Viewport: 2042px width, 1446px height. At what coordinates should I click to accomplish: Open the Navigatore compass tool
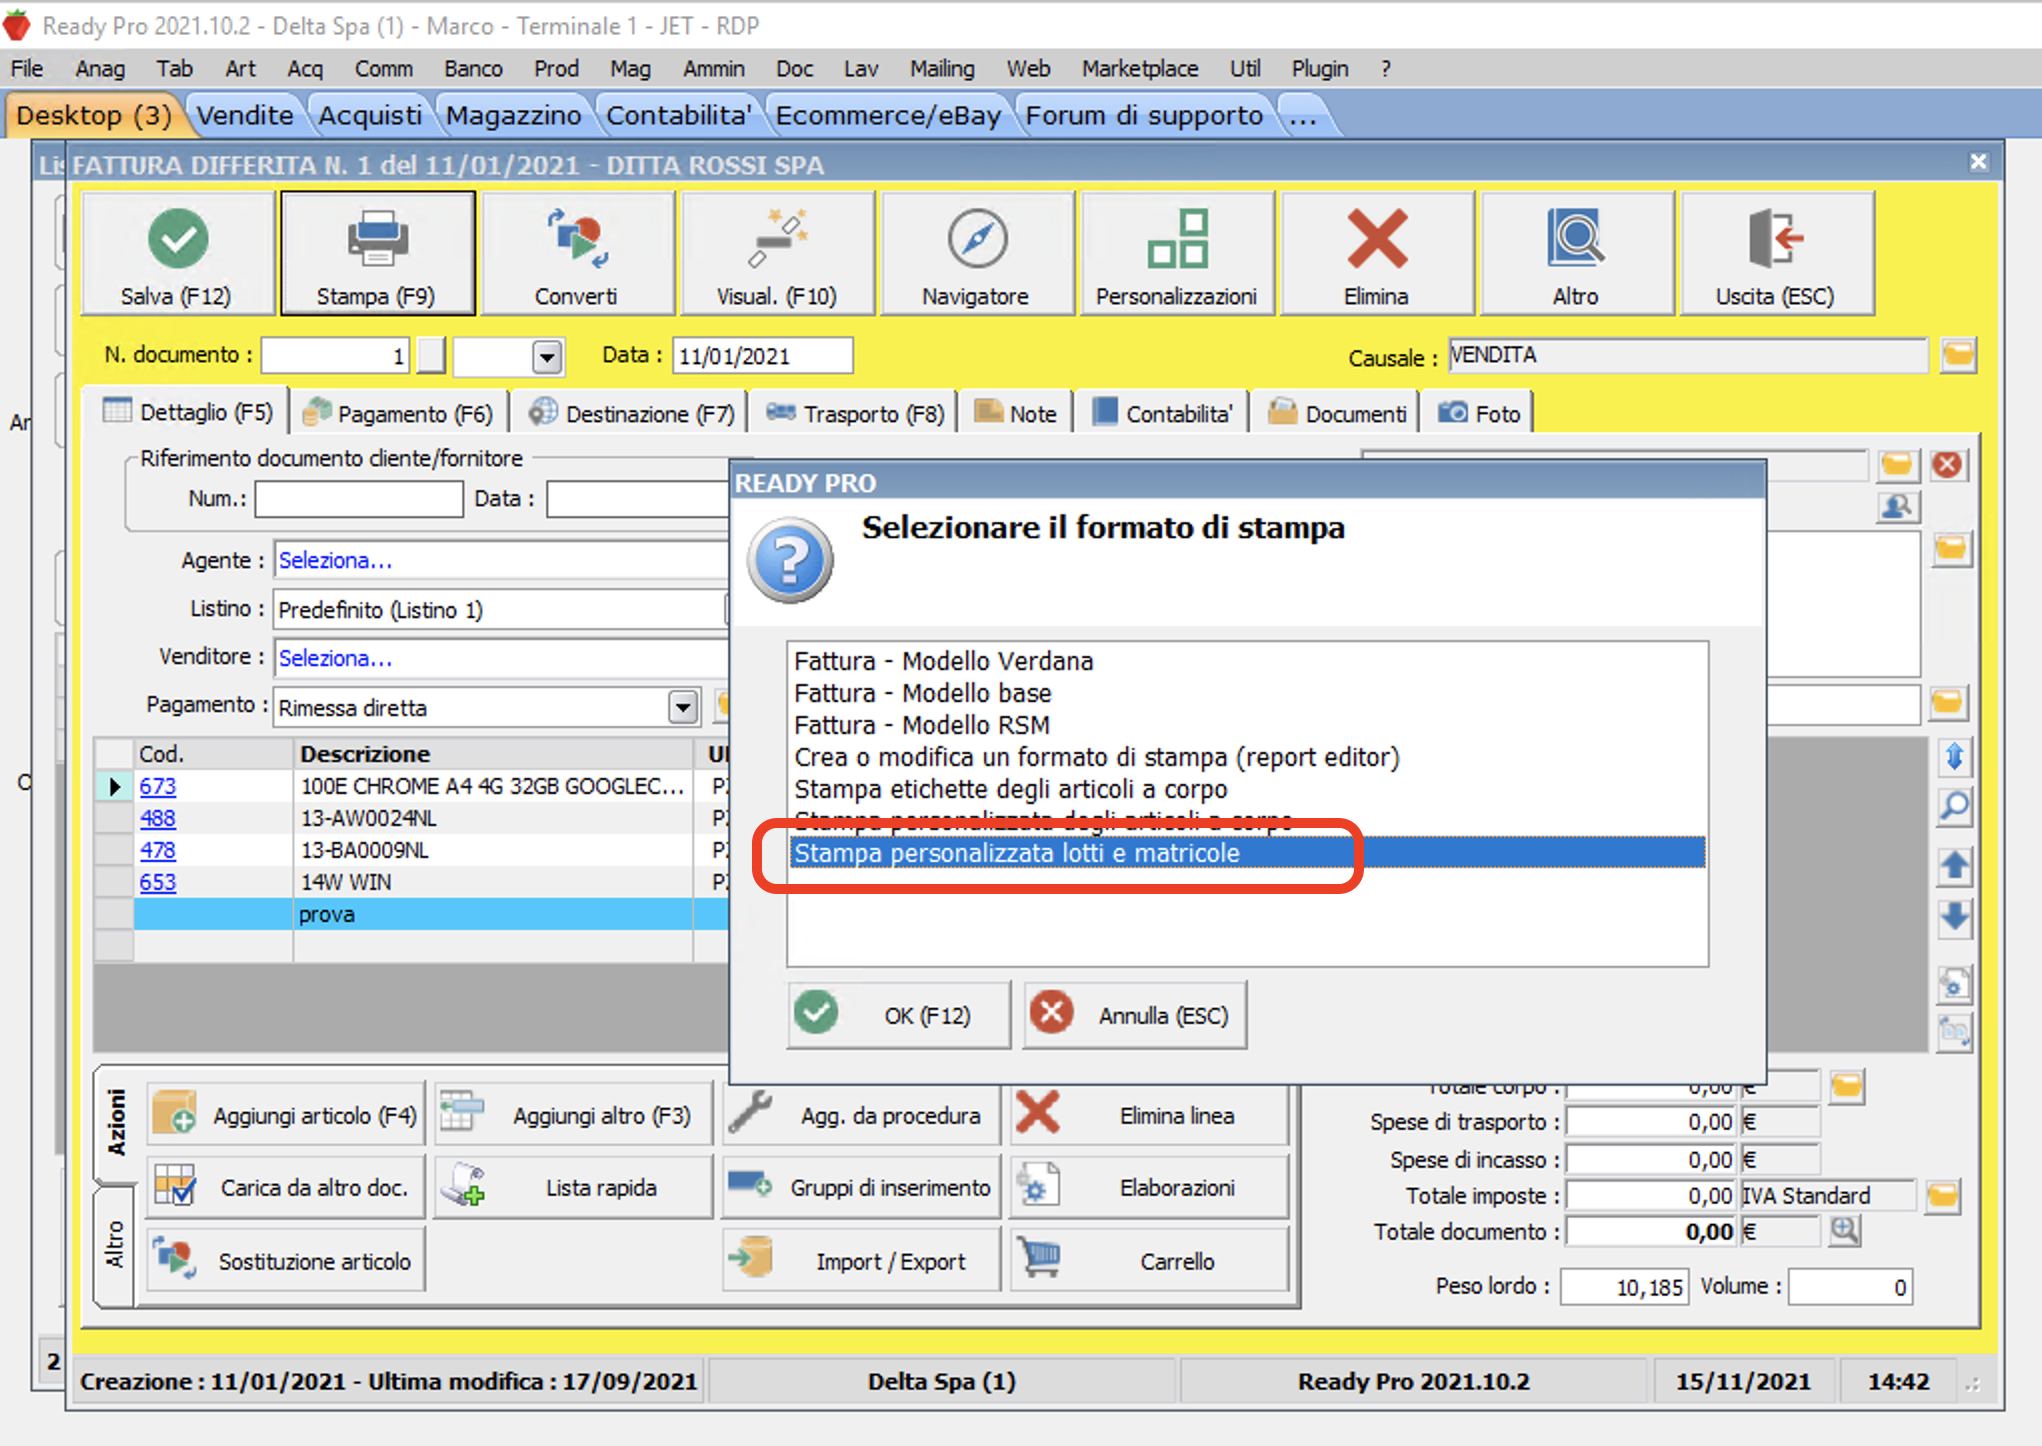coord(977,254)
